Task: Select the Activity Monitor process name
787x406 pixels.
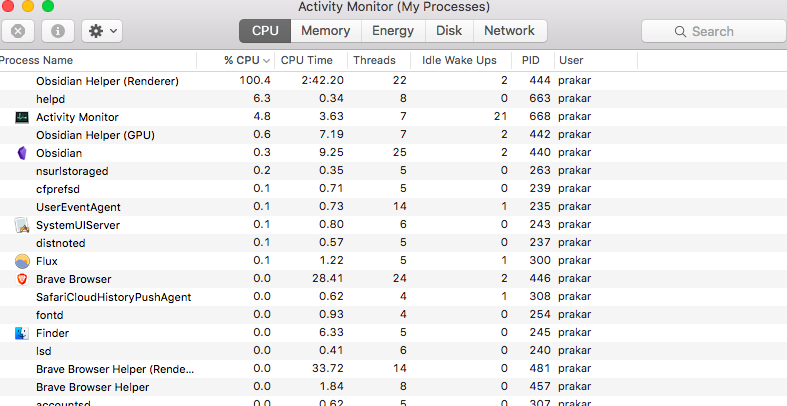Action: pos(77,117)
